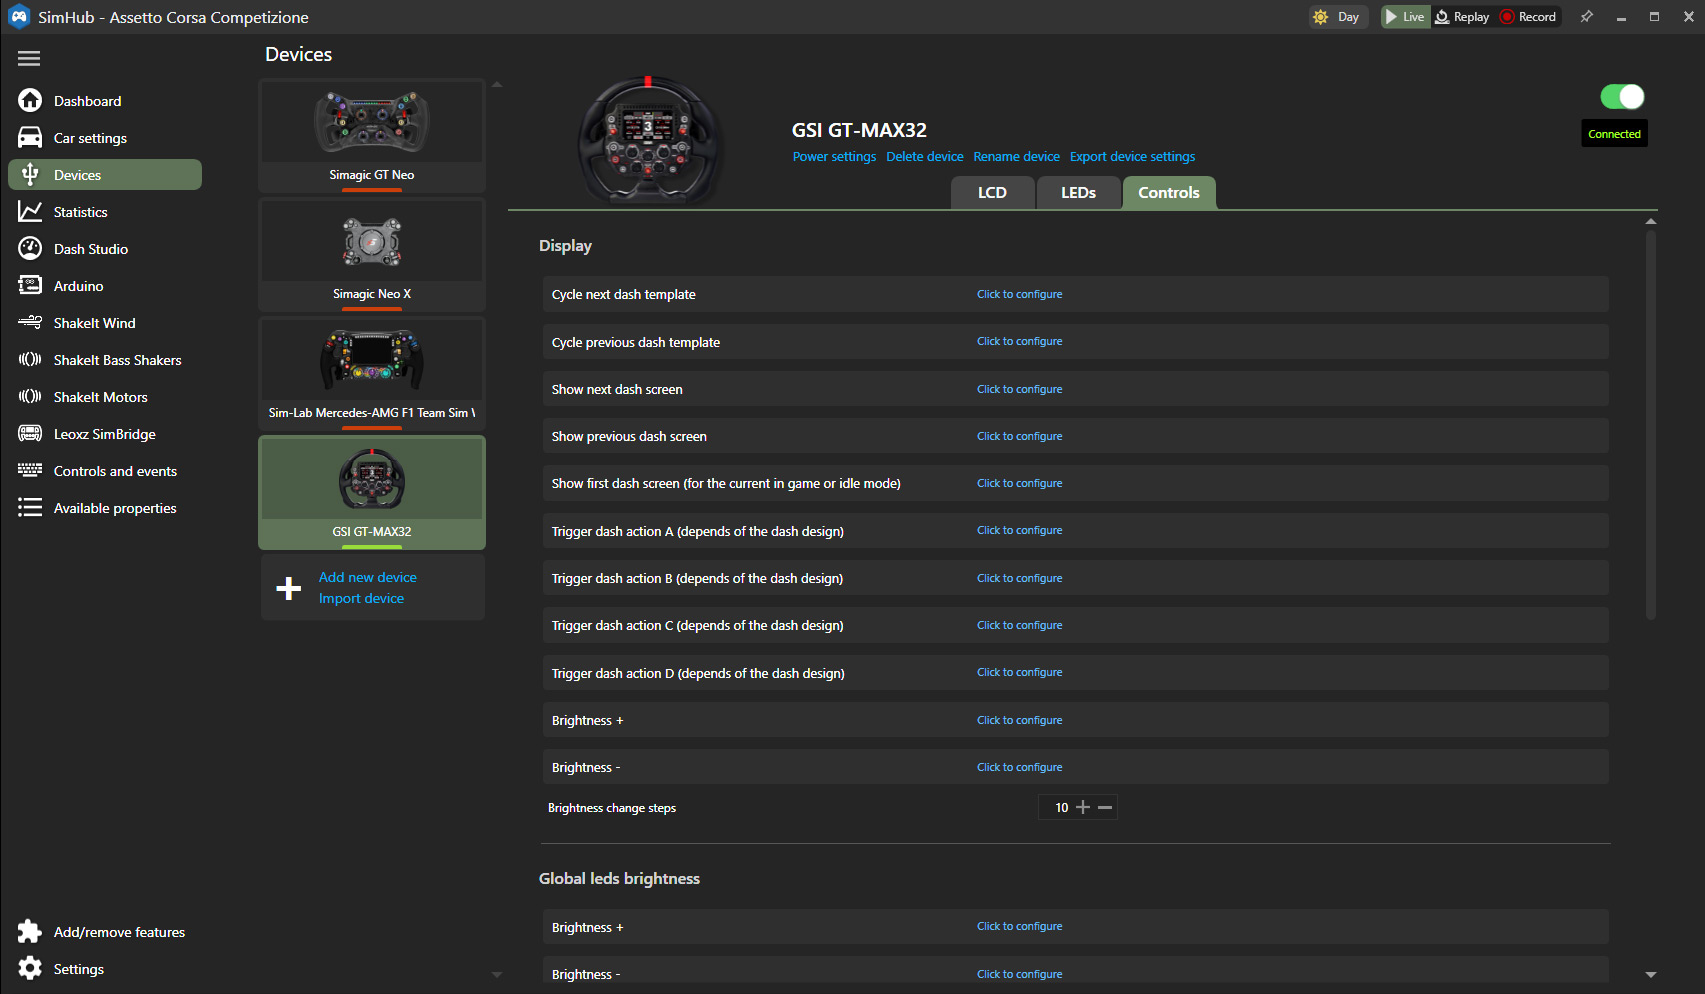
Task: Toggle the Day mode button
Action: click(1338, 17)
